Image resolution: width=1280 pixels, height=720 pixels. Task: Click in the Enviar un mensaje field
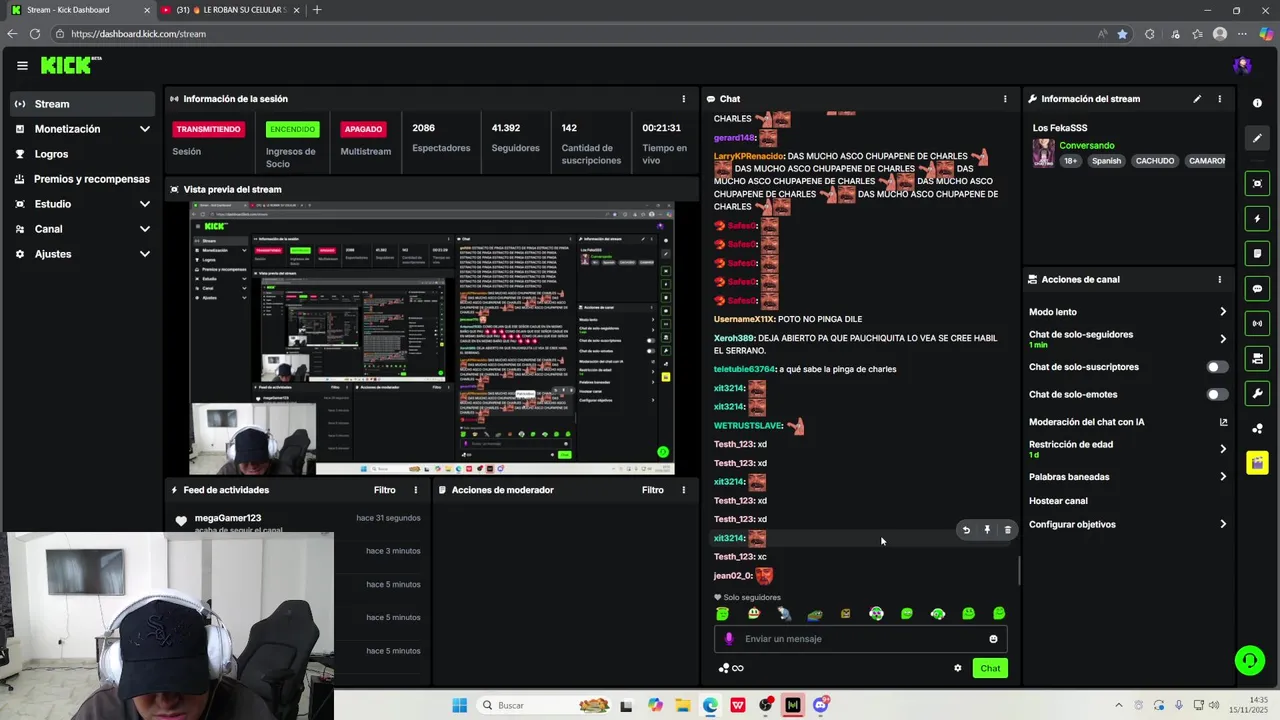[x=860, y=639]
